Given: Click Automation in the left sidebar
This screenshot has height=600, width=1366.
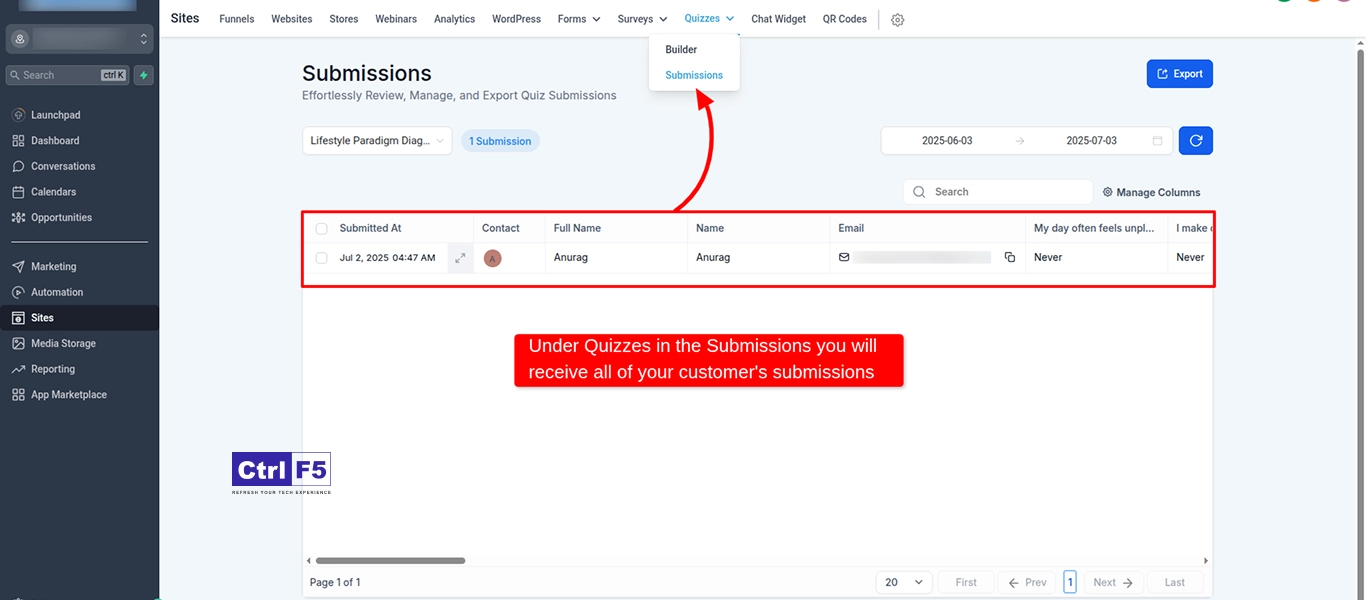Looking at the screenshot, I should point(57,292).
